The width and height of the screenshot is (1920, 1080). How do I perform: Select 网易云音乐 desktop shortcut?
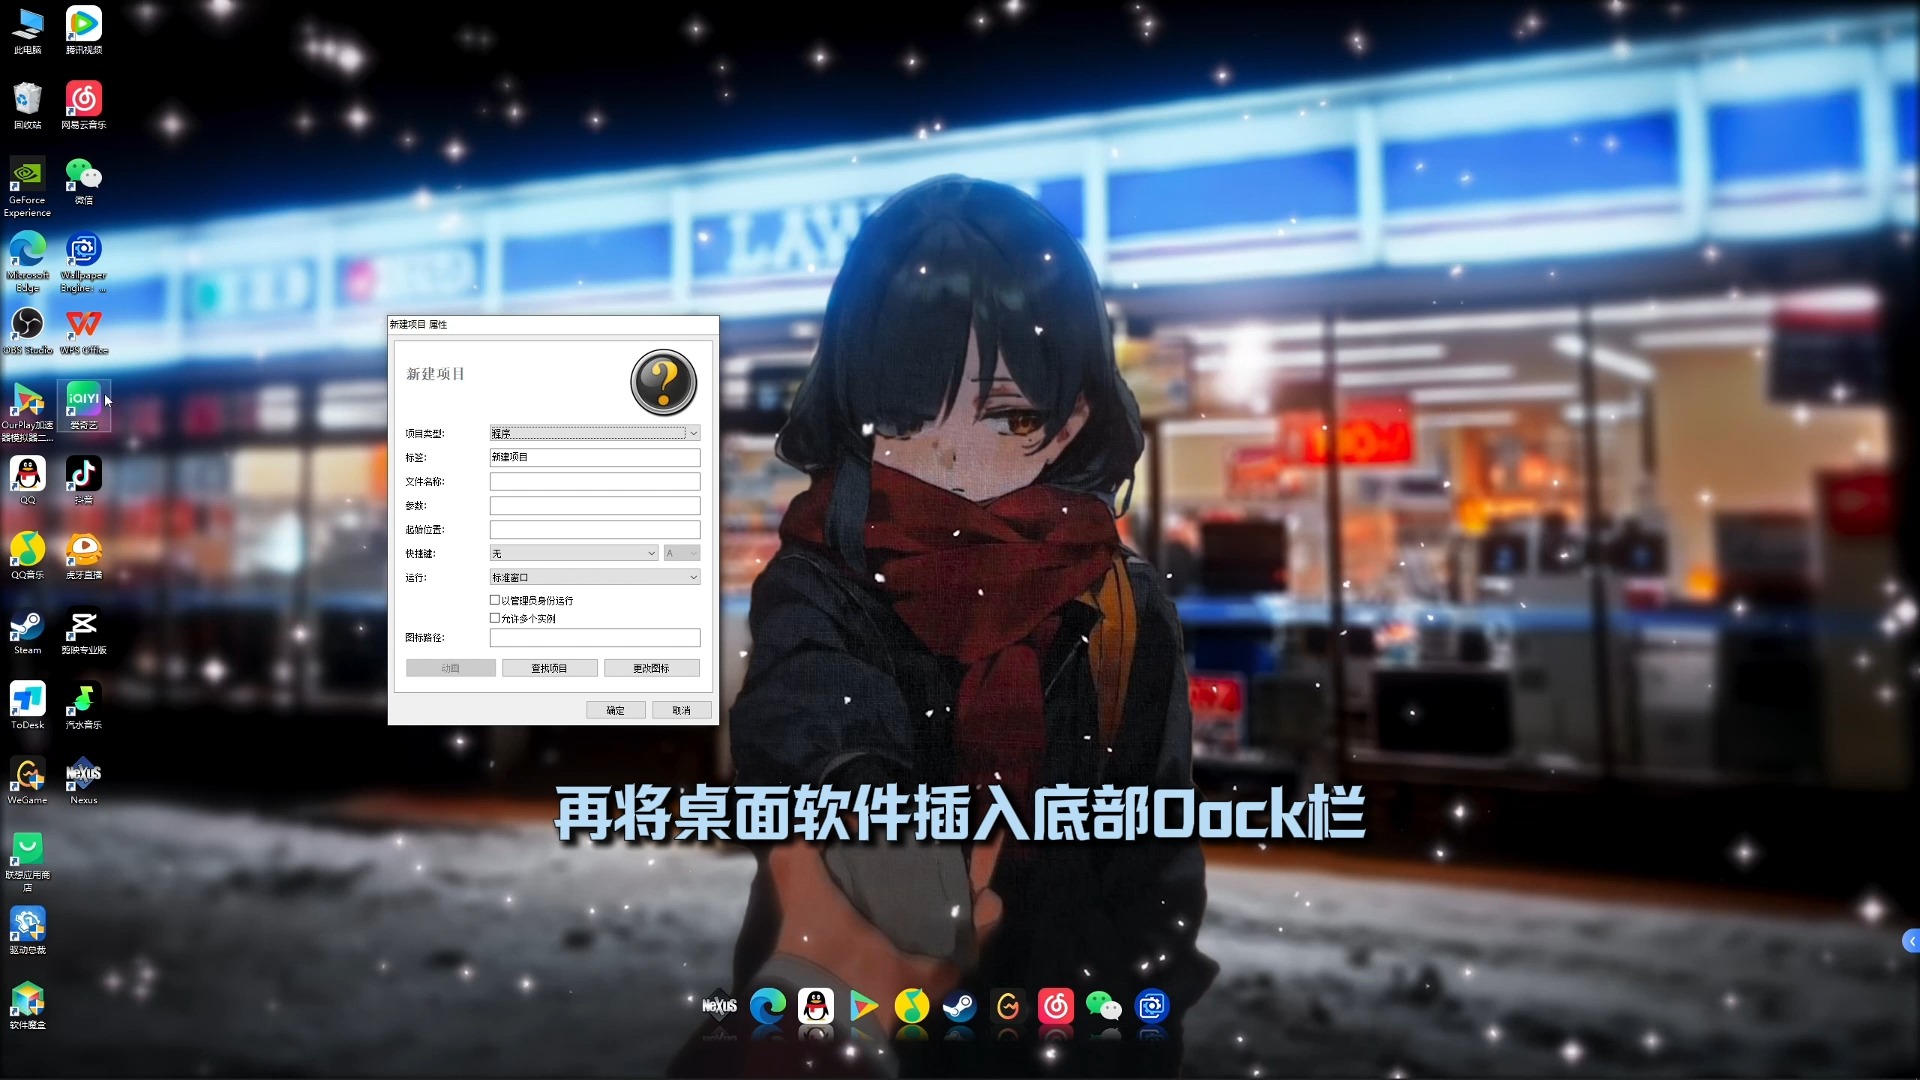84,106
